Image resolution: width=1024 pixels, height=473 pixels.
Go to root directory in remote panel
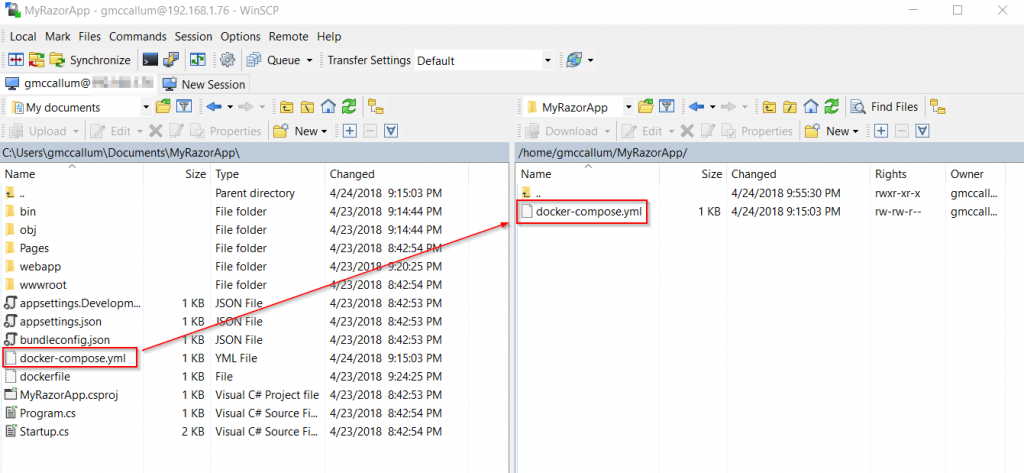coord(790,106)
